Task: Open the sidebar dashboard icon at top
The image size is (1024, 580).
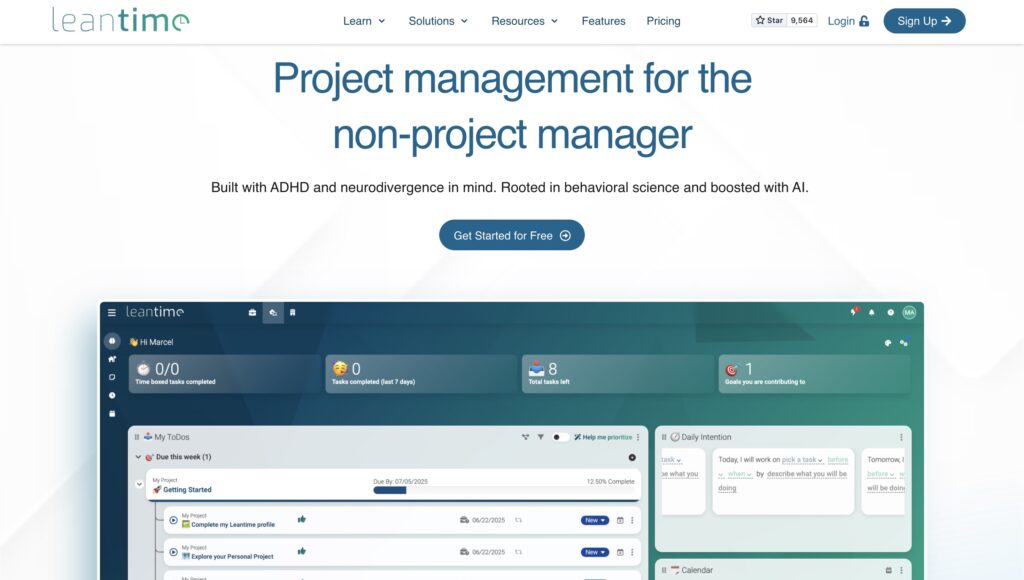Action: click(112, 340)
